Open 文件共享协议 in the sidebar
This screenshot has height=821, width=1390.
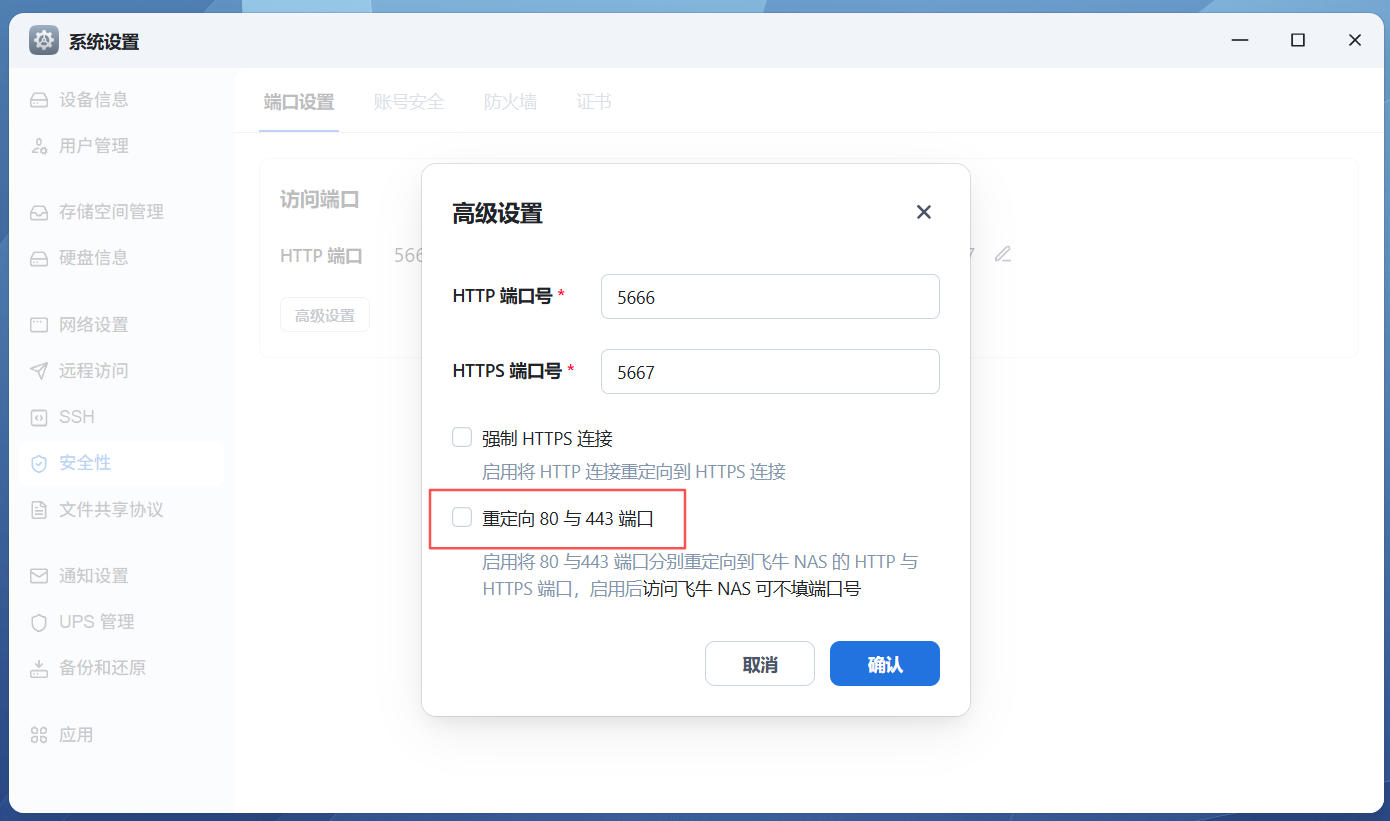coord(110,510)
